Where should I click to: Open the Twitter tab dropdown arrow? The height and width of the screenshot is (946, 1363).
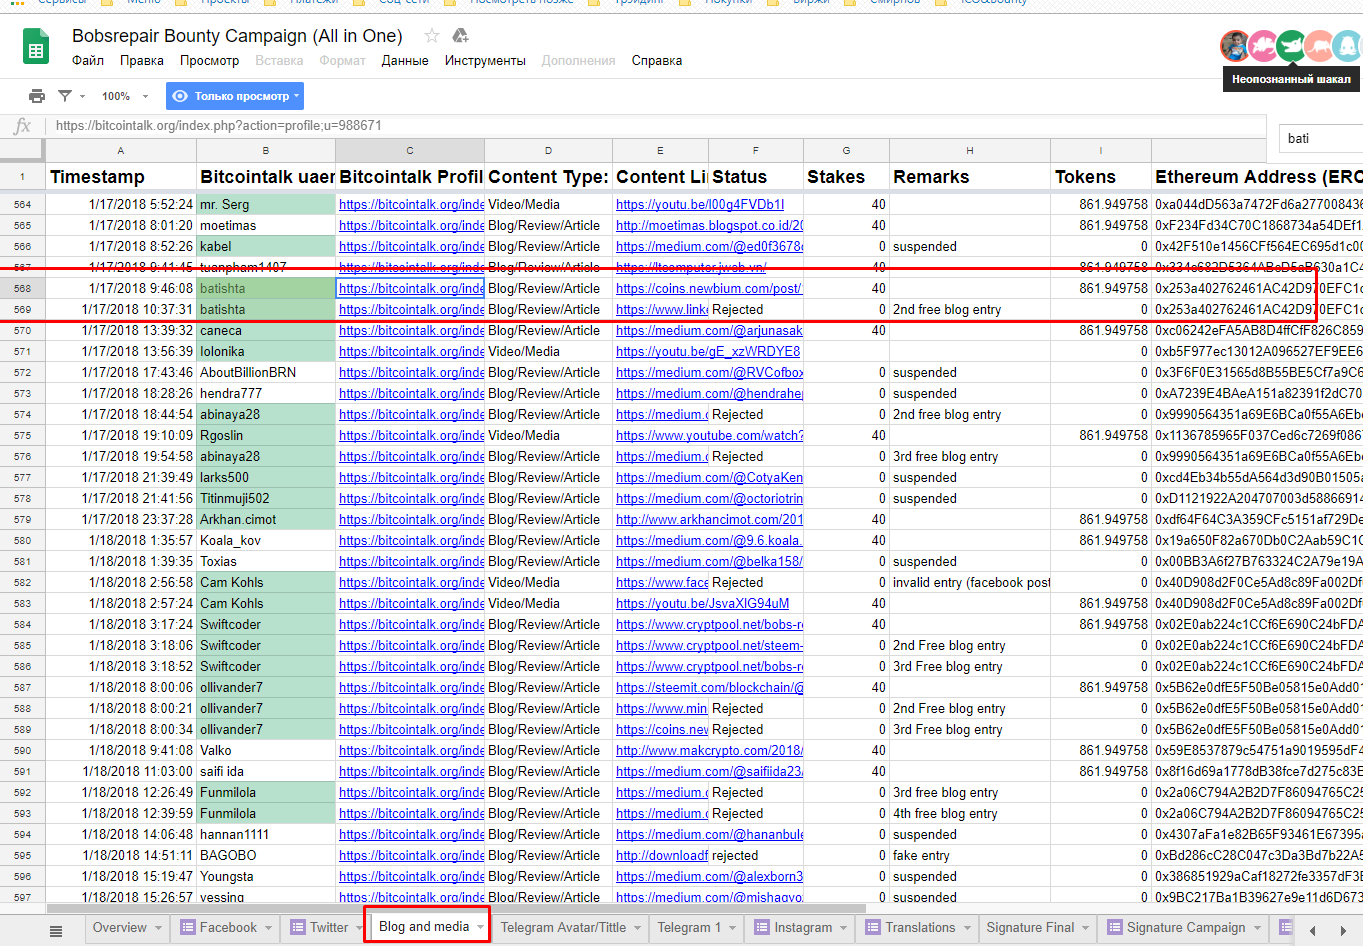tap(359, 928)
